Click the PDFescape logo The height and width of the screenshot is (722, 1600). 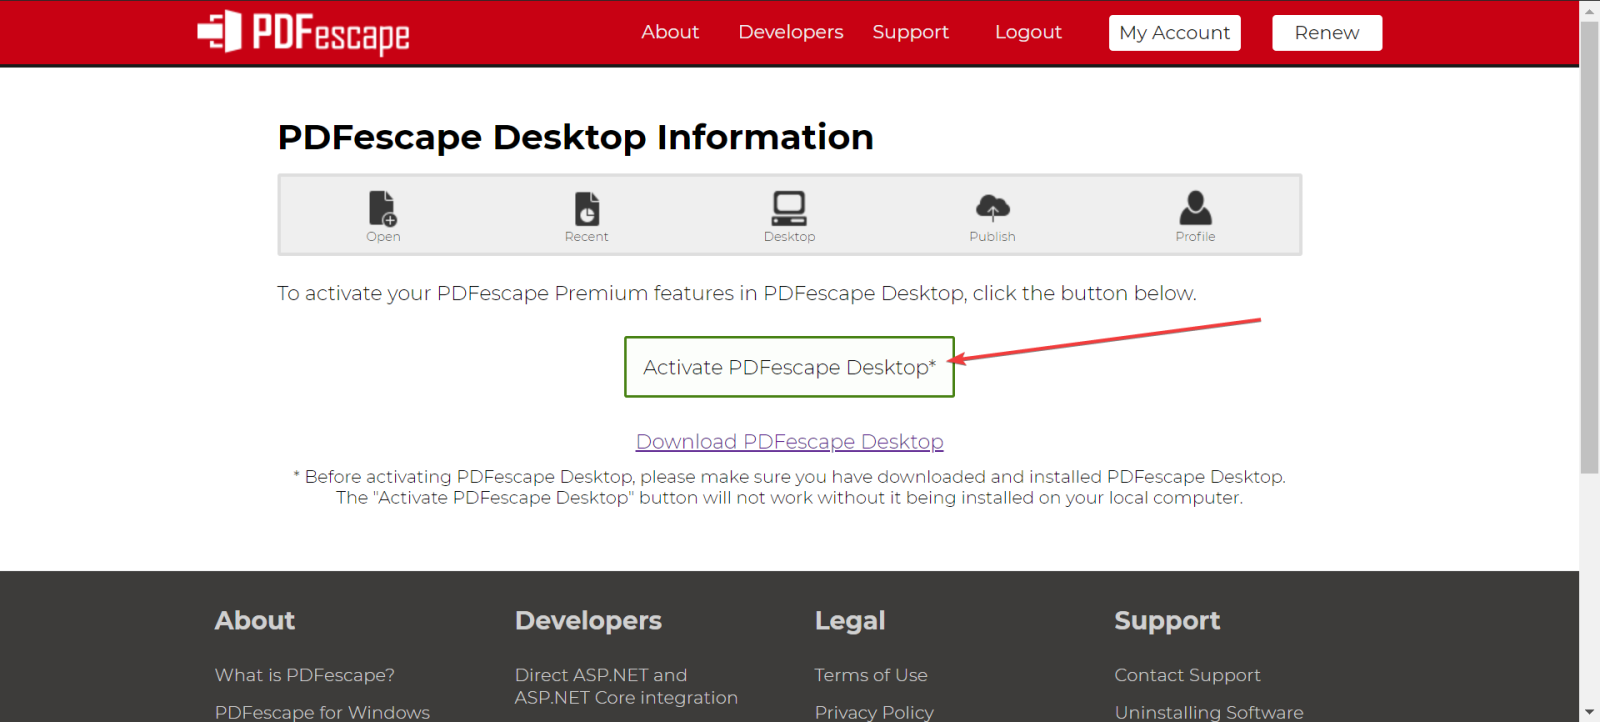[x=303, y=32]
